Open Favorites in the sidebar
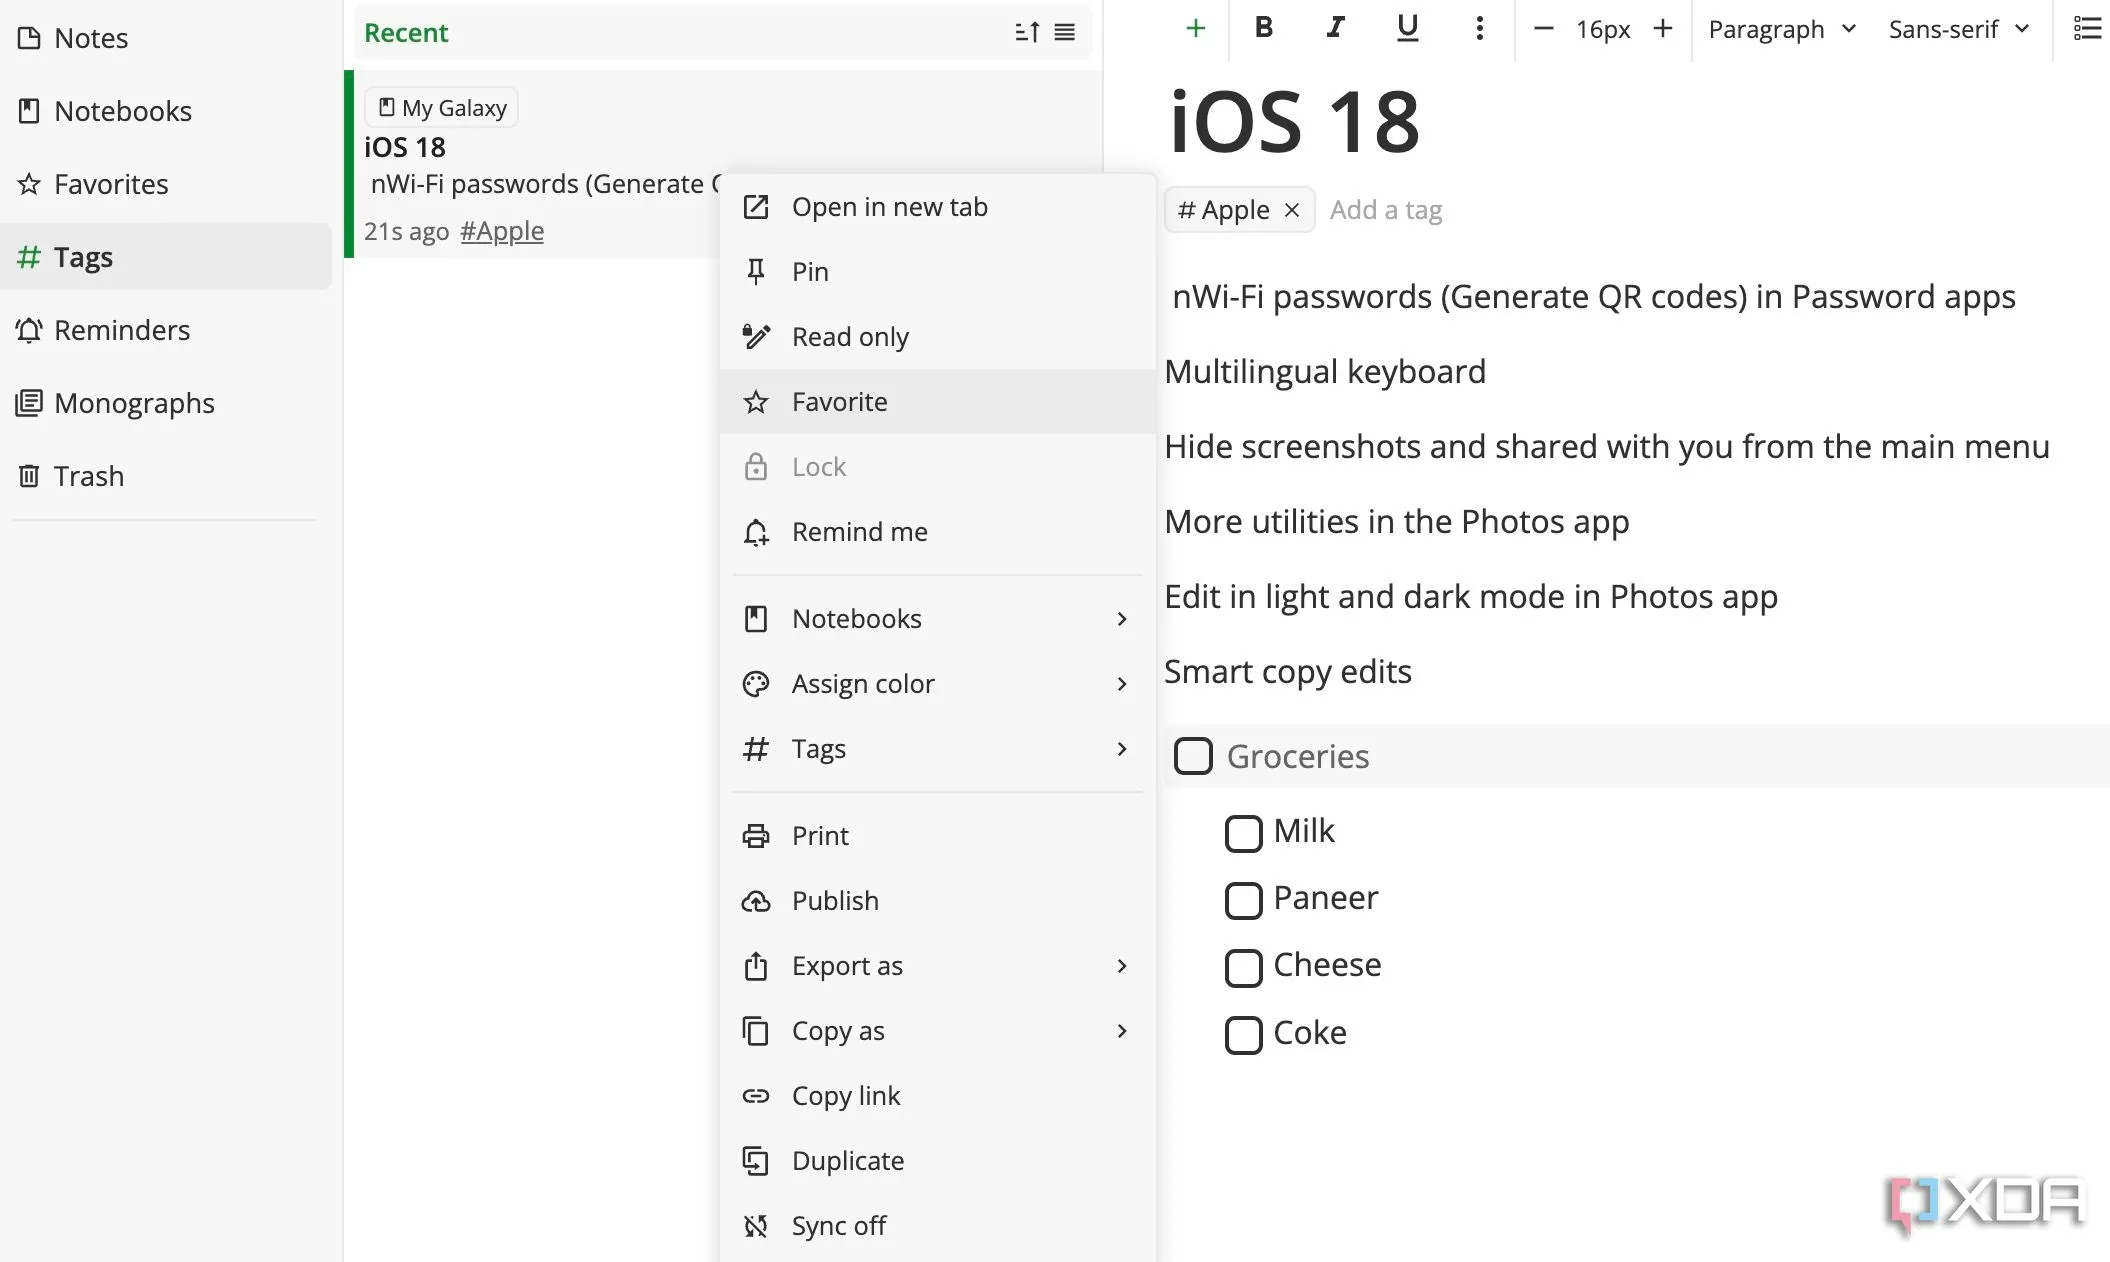The height and width of the screenshot is (1262, 2110). point(165,184)
